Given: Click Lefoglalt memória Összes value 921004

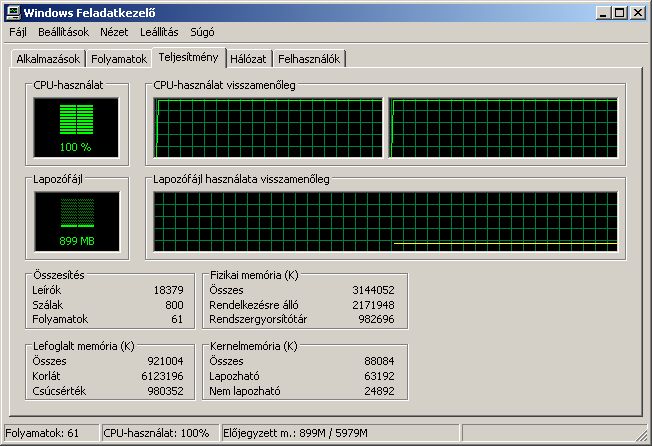Looking at the screenshot, I should pos(165,361).
